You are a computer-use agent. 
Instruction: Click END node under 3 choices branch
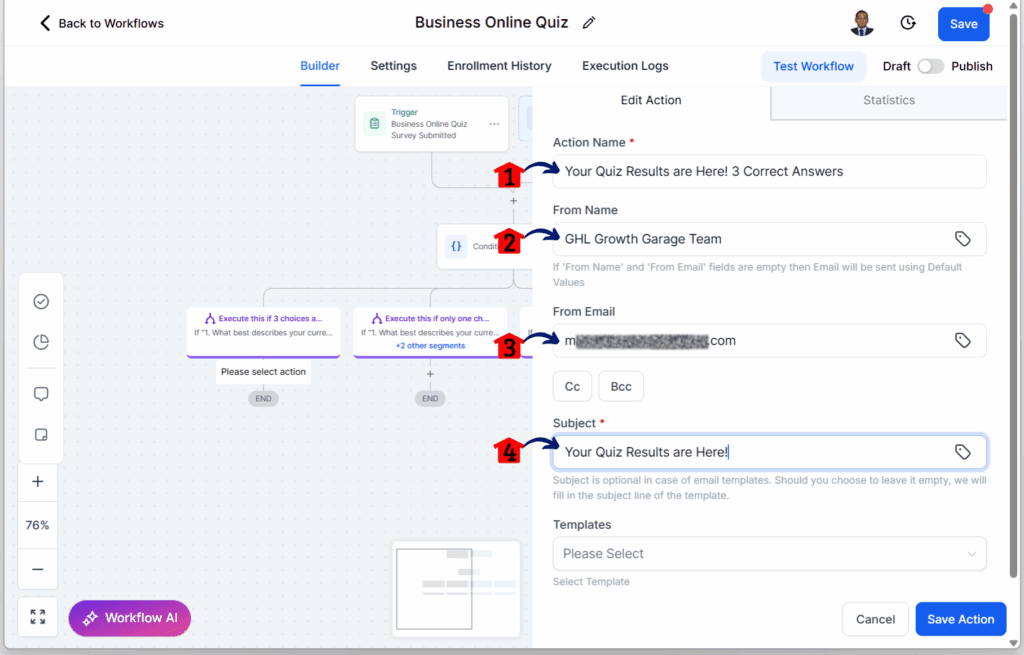point(263,398)
